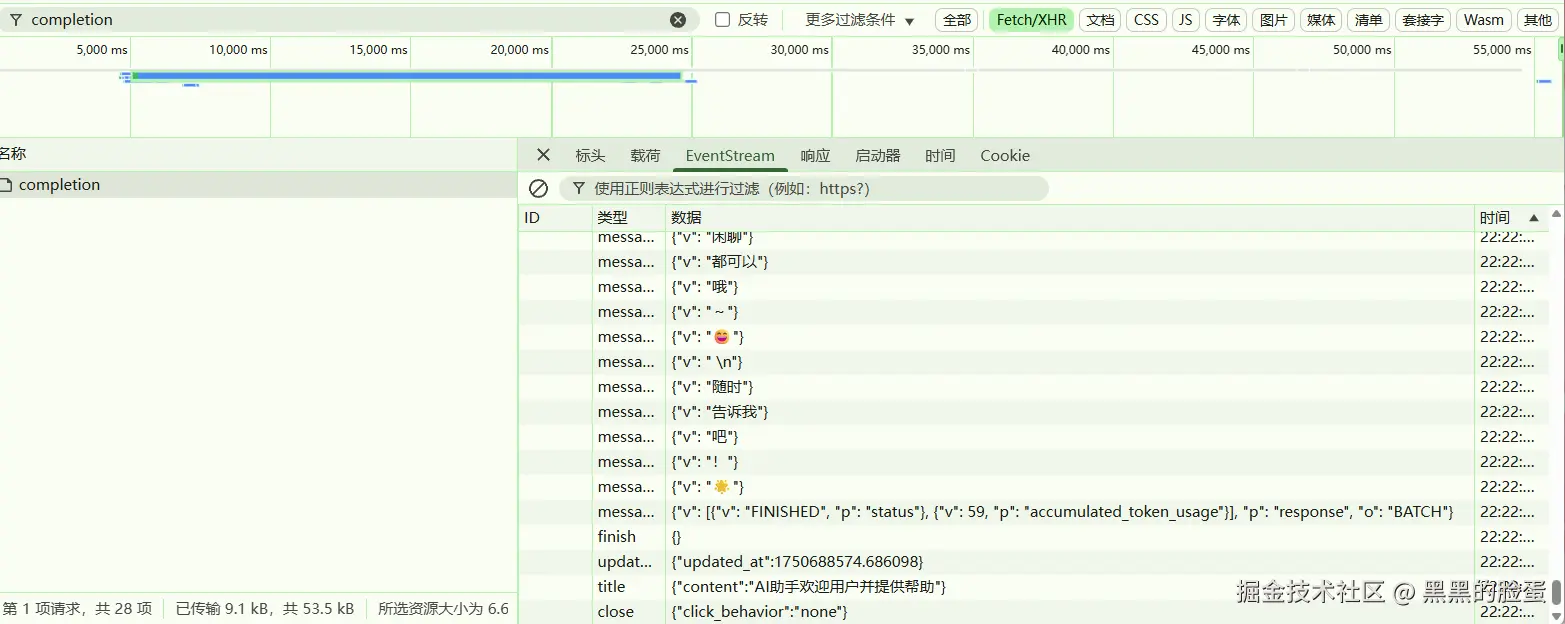Screen dimensions: 1565x624
Task: Click the "第 1 项请求" status entry
Action: (x=78, y=608)
